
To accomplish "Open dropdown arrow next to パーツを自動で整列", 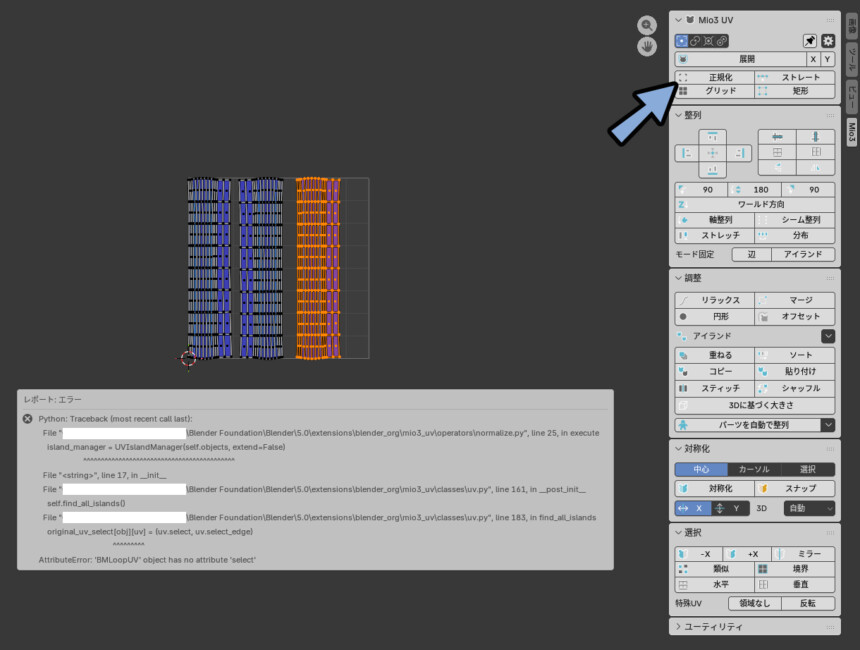I will click(x=827, y=425).
